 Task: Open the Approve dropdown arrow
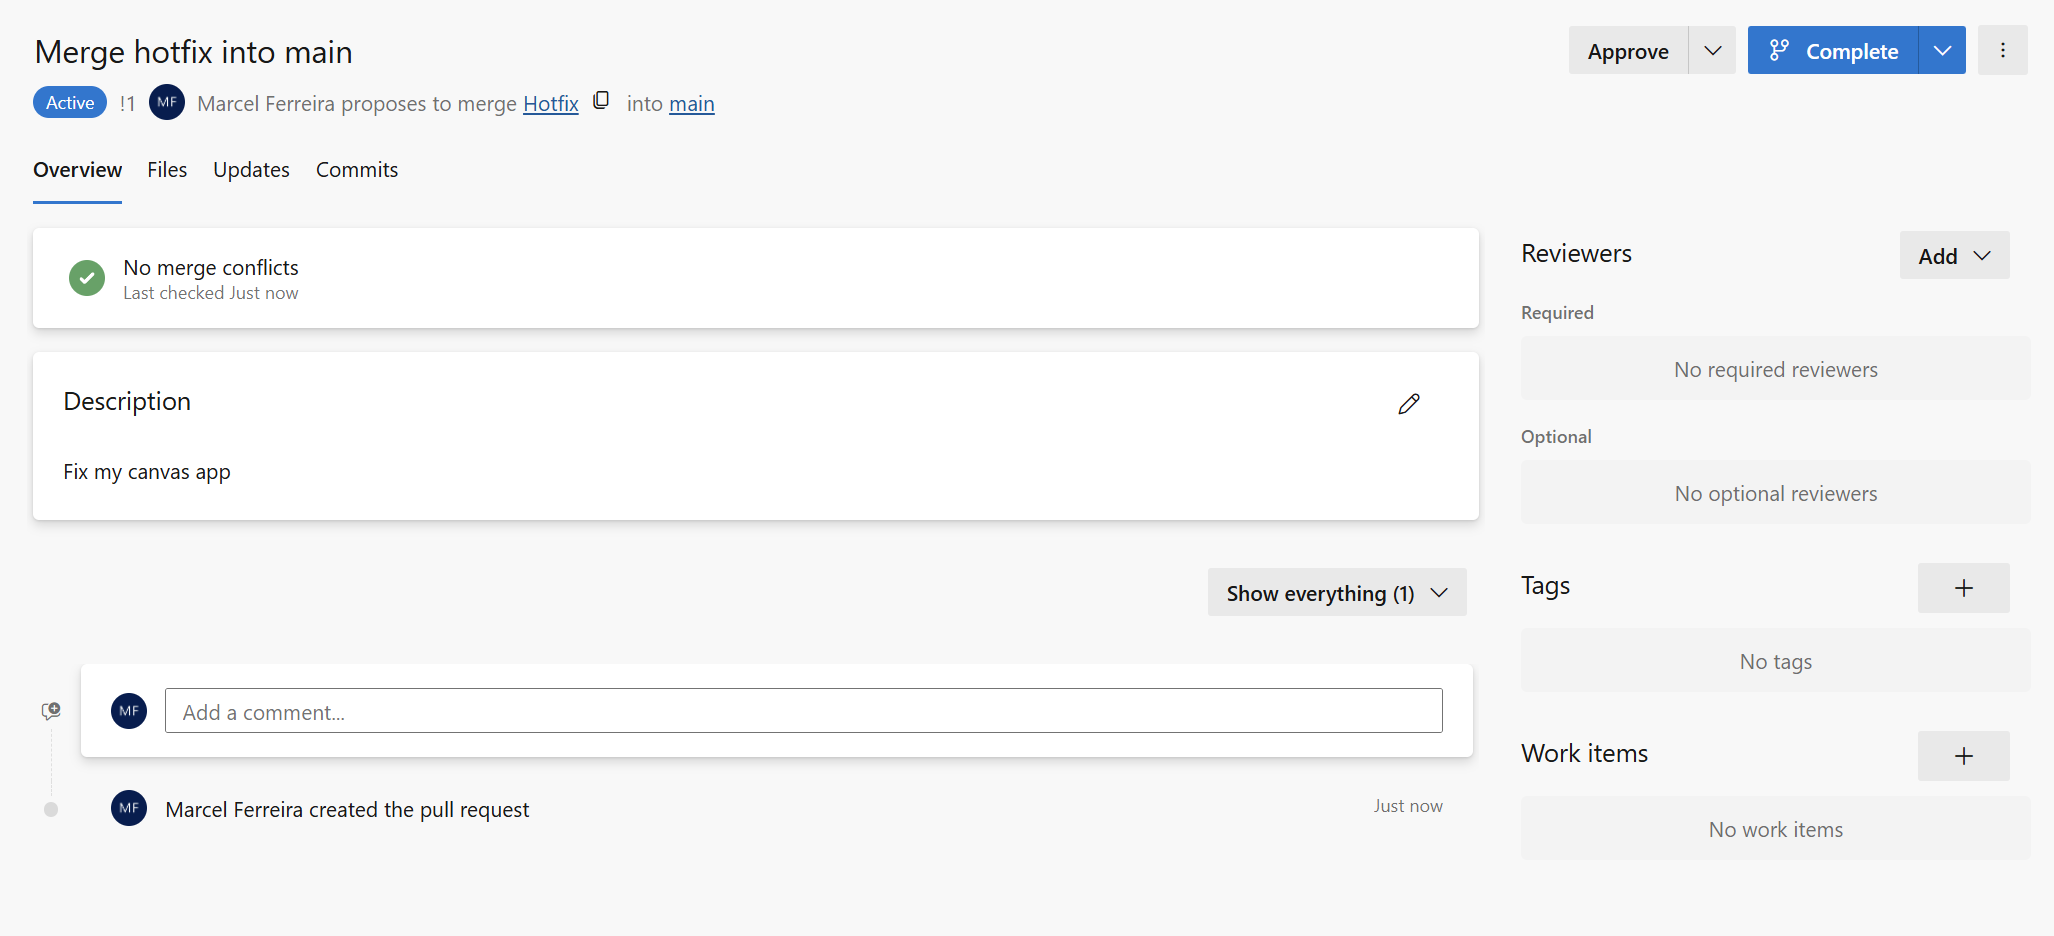(x=1712, y=50)
